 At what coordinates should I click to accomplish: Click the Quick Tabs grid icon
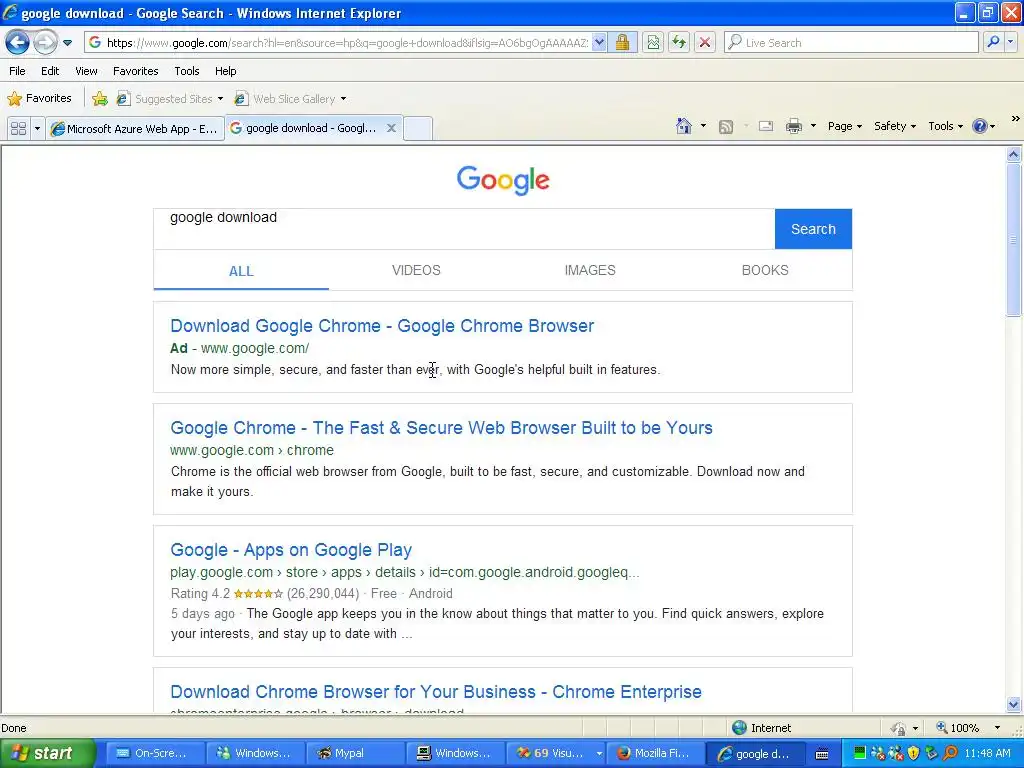[x=18, y=129]
